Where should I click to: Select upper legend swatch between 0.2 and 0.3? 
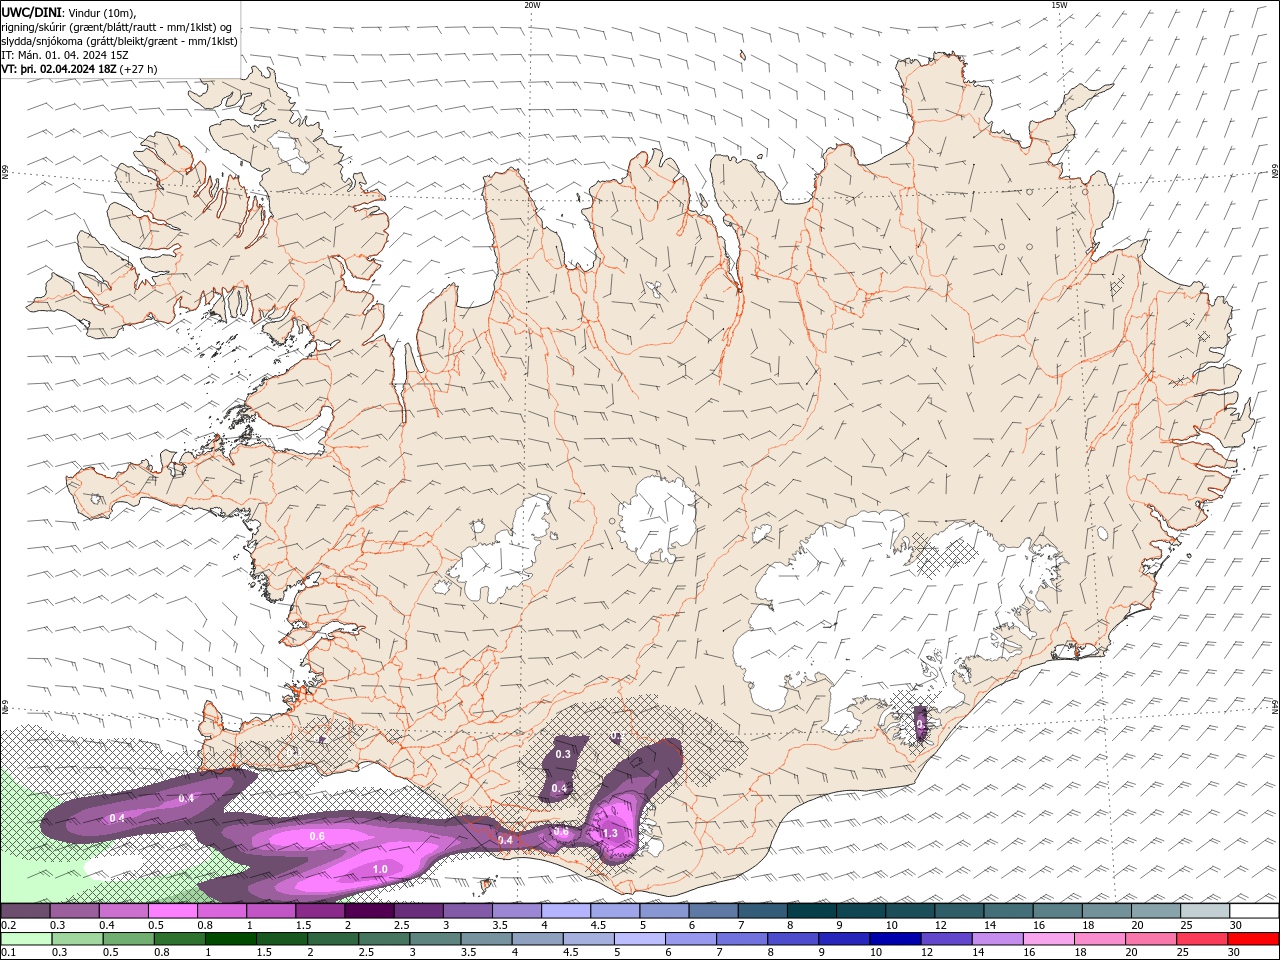click(25, 911)
